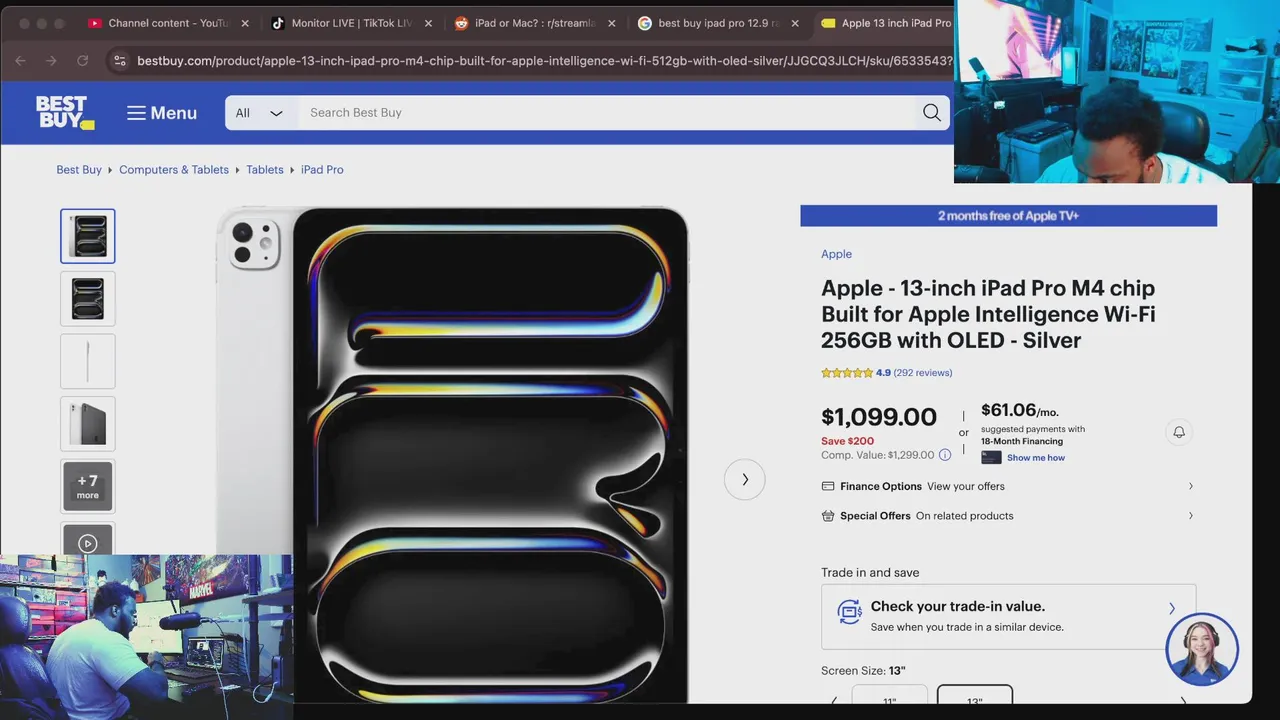
Task: Open the hamburger Menu
Action: 162,113
